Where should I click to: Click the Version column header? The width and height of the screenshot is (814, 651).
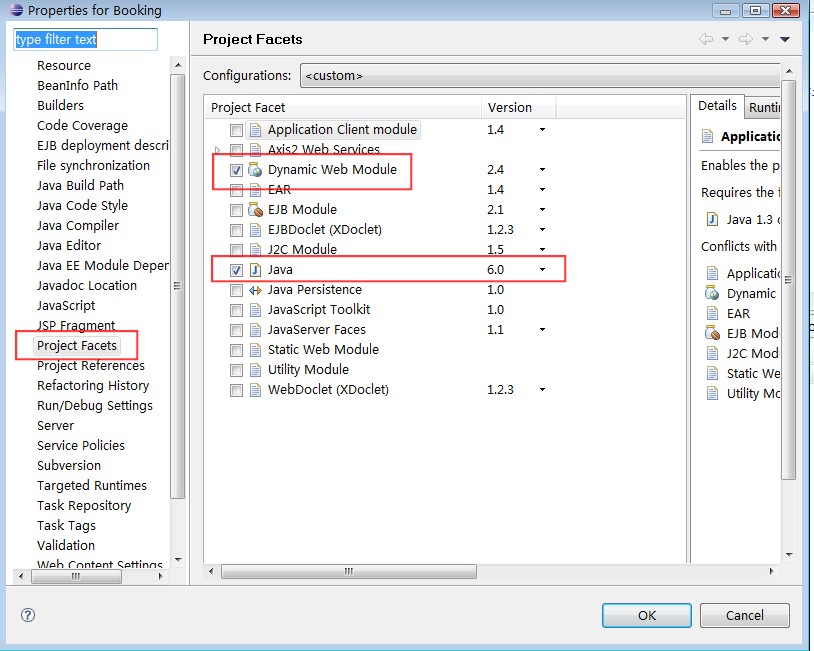pyautogui.click(x=519, y=107)
